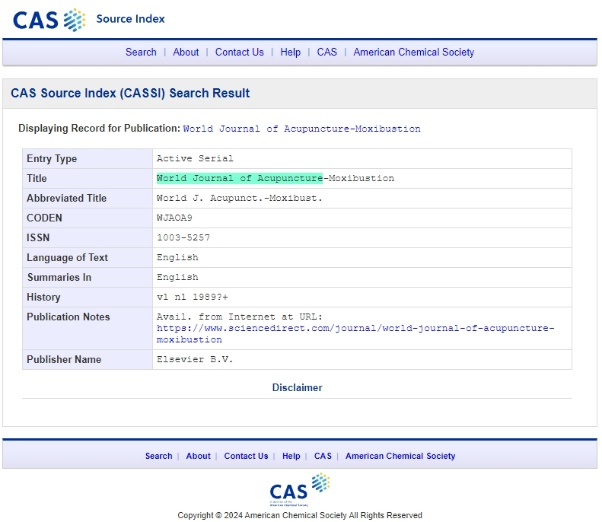The width and height of the screenshot is (602, 522).
Task: Click the Publication Notes label
Action: click(68, 317)
